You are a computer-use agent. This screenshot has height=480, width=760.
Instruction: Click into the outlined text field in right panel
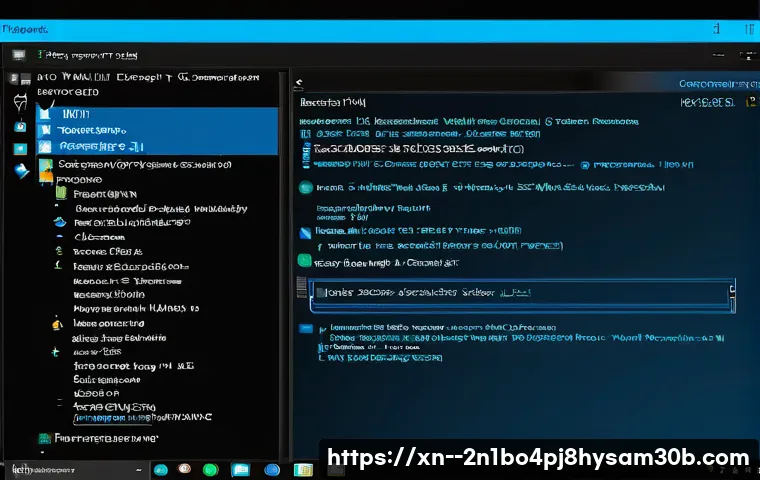click(x=522, y=294)
